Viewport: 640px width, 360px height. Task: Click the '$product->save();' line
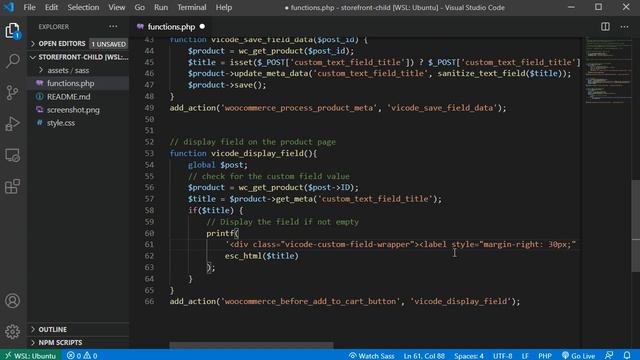pyautogui.click(x=227, y=85)
